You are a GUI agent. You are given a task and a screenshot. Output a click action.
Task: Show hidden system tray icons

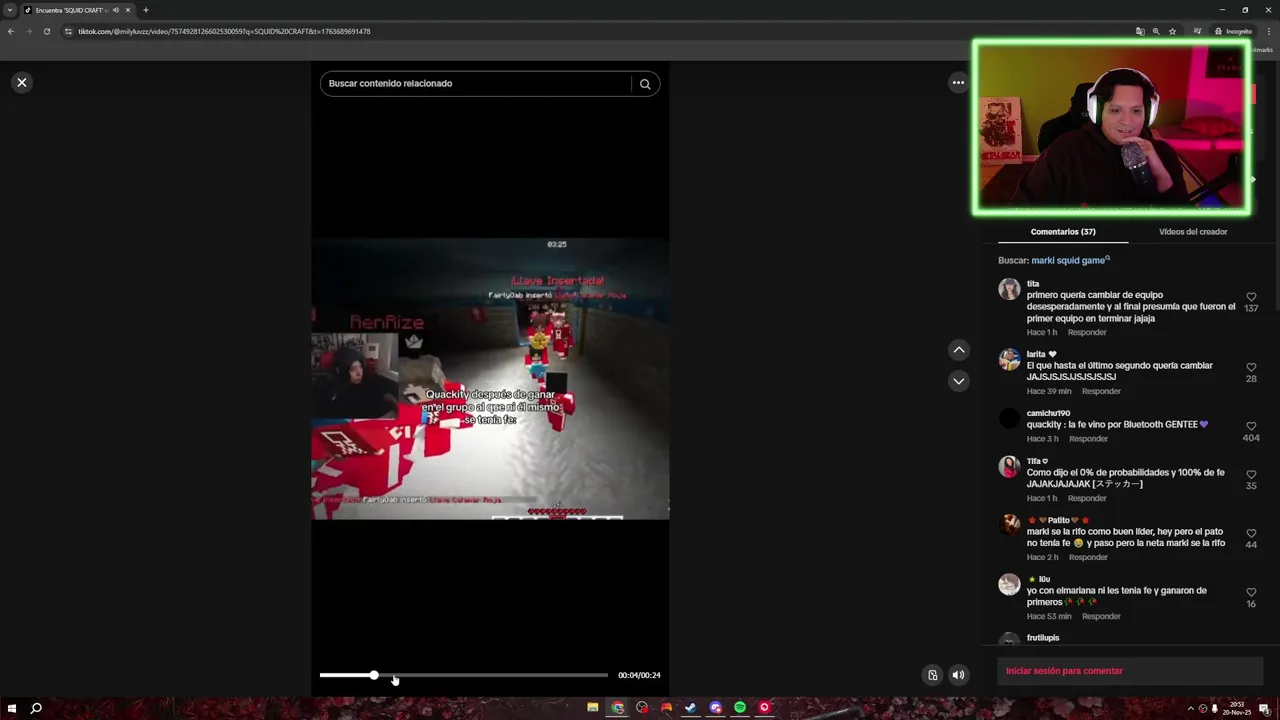[x=1190, y=709]
